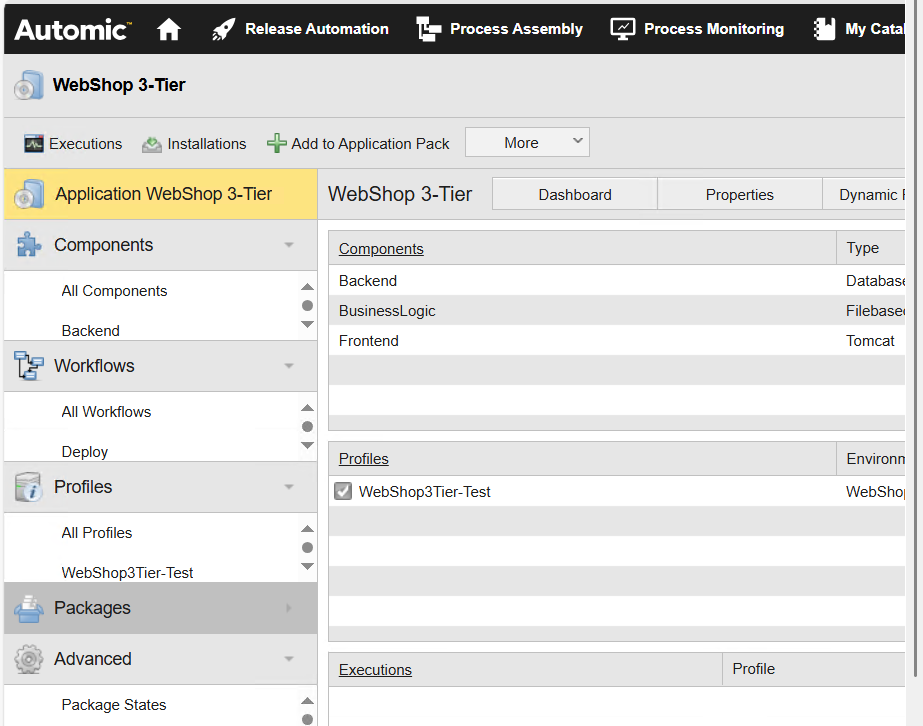Click the BusinessLogic component row
The width and height of the screenshot is (923, 726).
(x=616, y=310)
